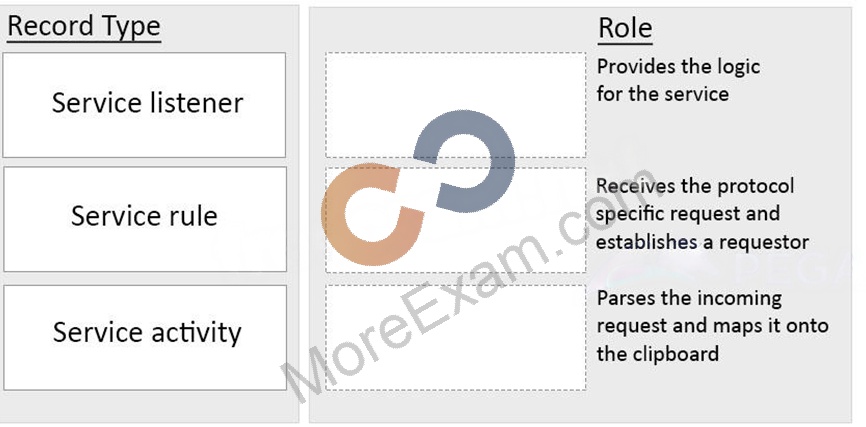Click the Parses the incoming request description
The height and width of the screenshot is (427, 866).
712,325
